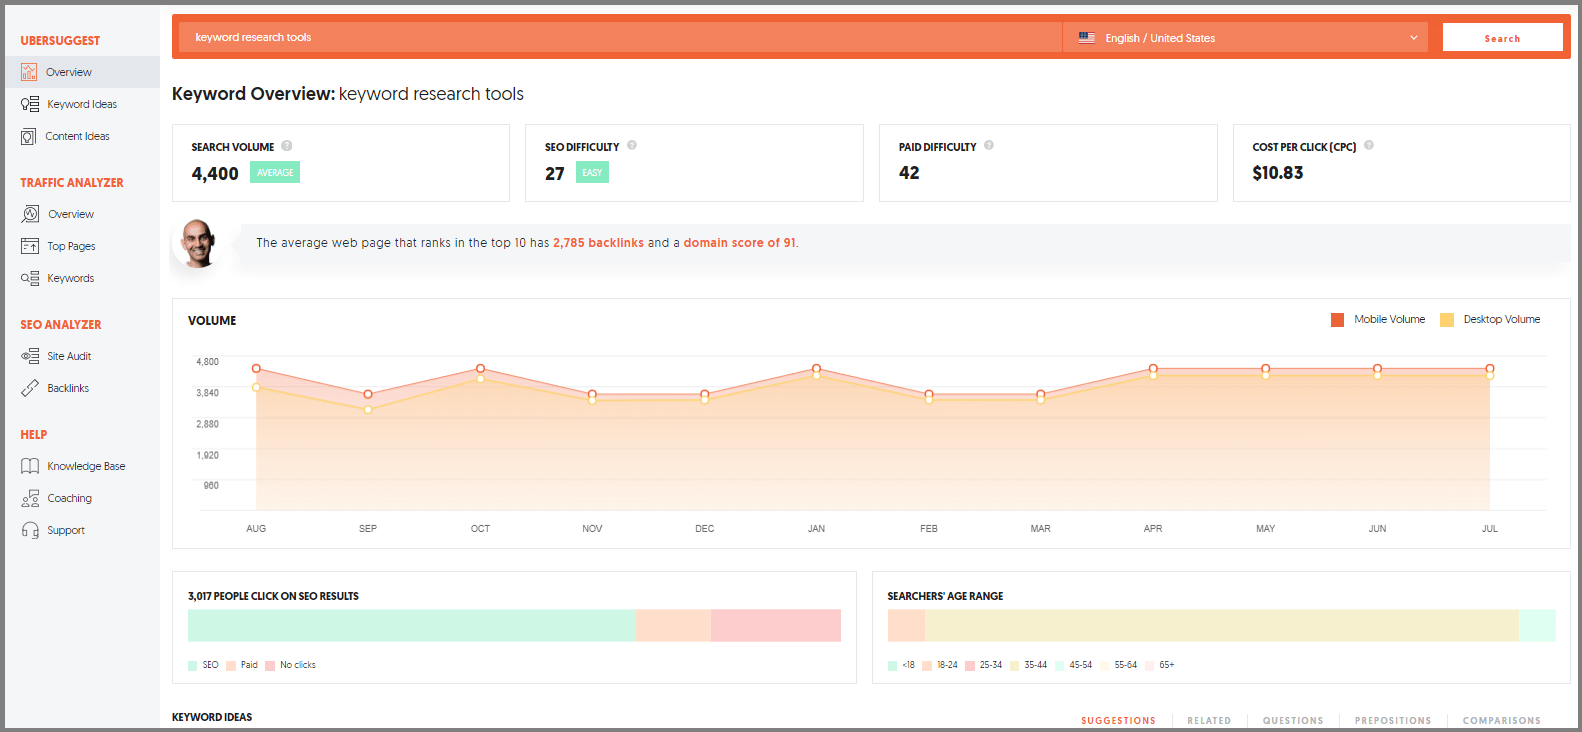Image resolution: width=1582 pixels, height=732 pixels.
Task: Toggle Desktop Volume legend swatch
Action: click(x=1446, y=320)
